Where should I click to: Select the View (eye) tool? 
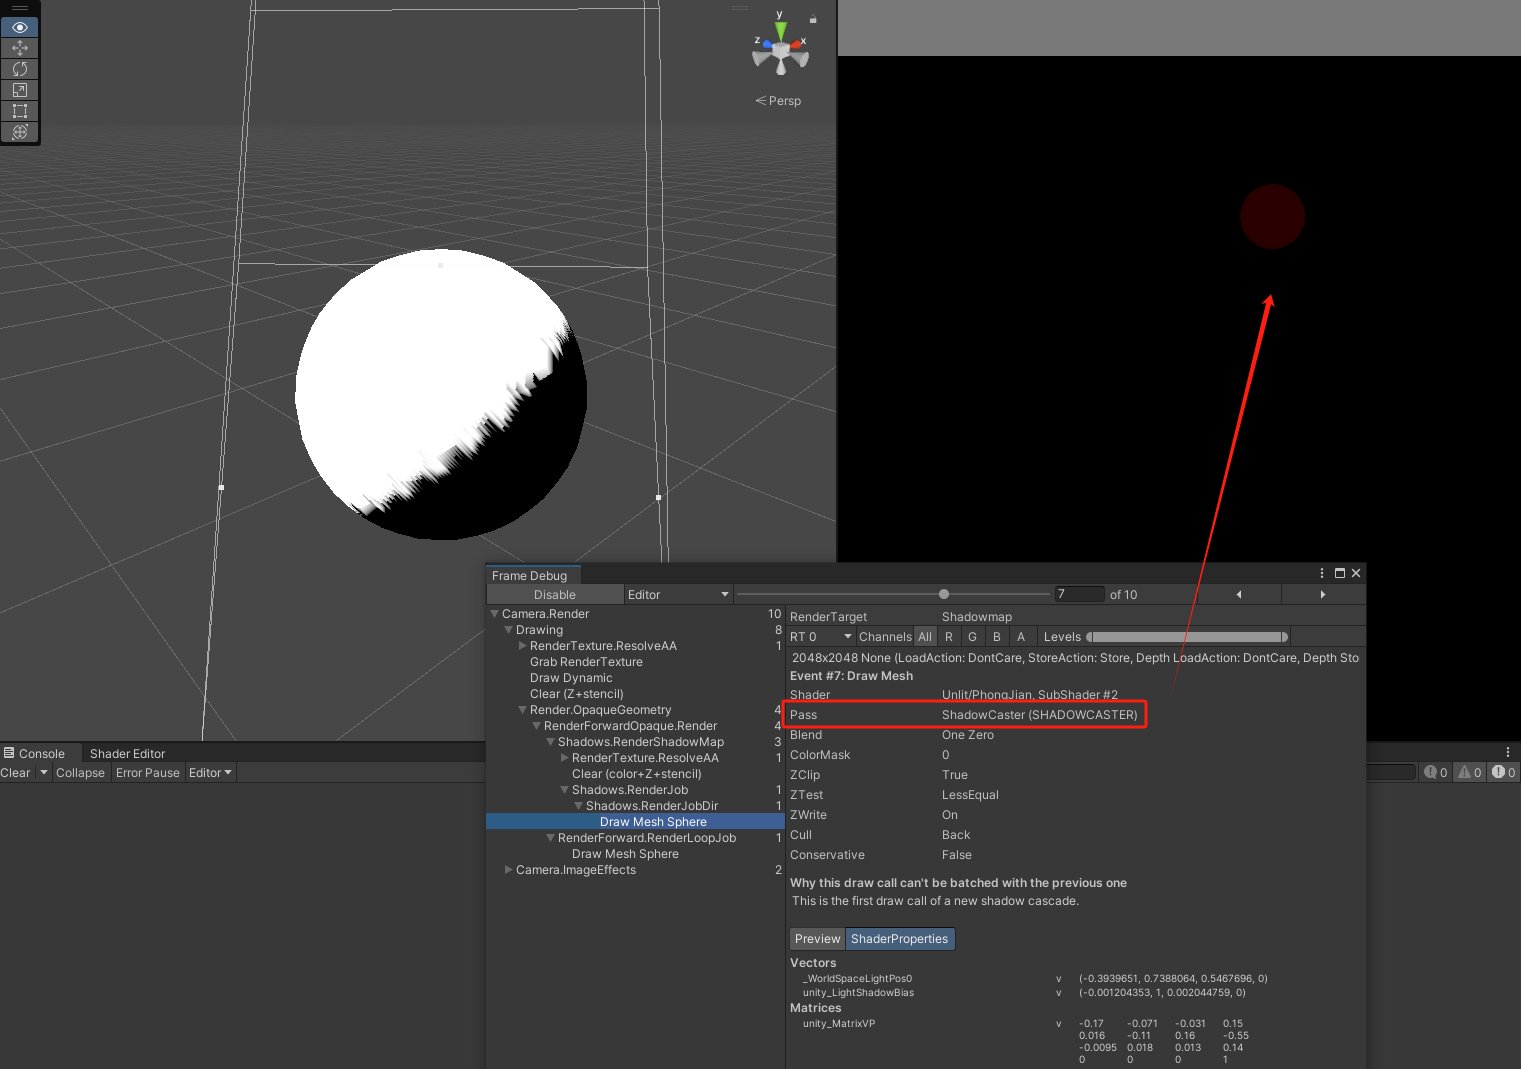(x=20, y=27)
